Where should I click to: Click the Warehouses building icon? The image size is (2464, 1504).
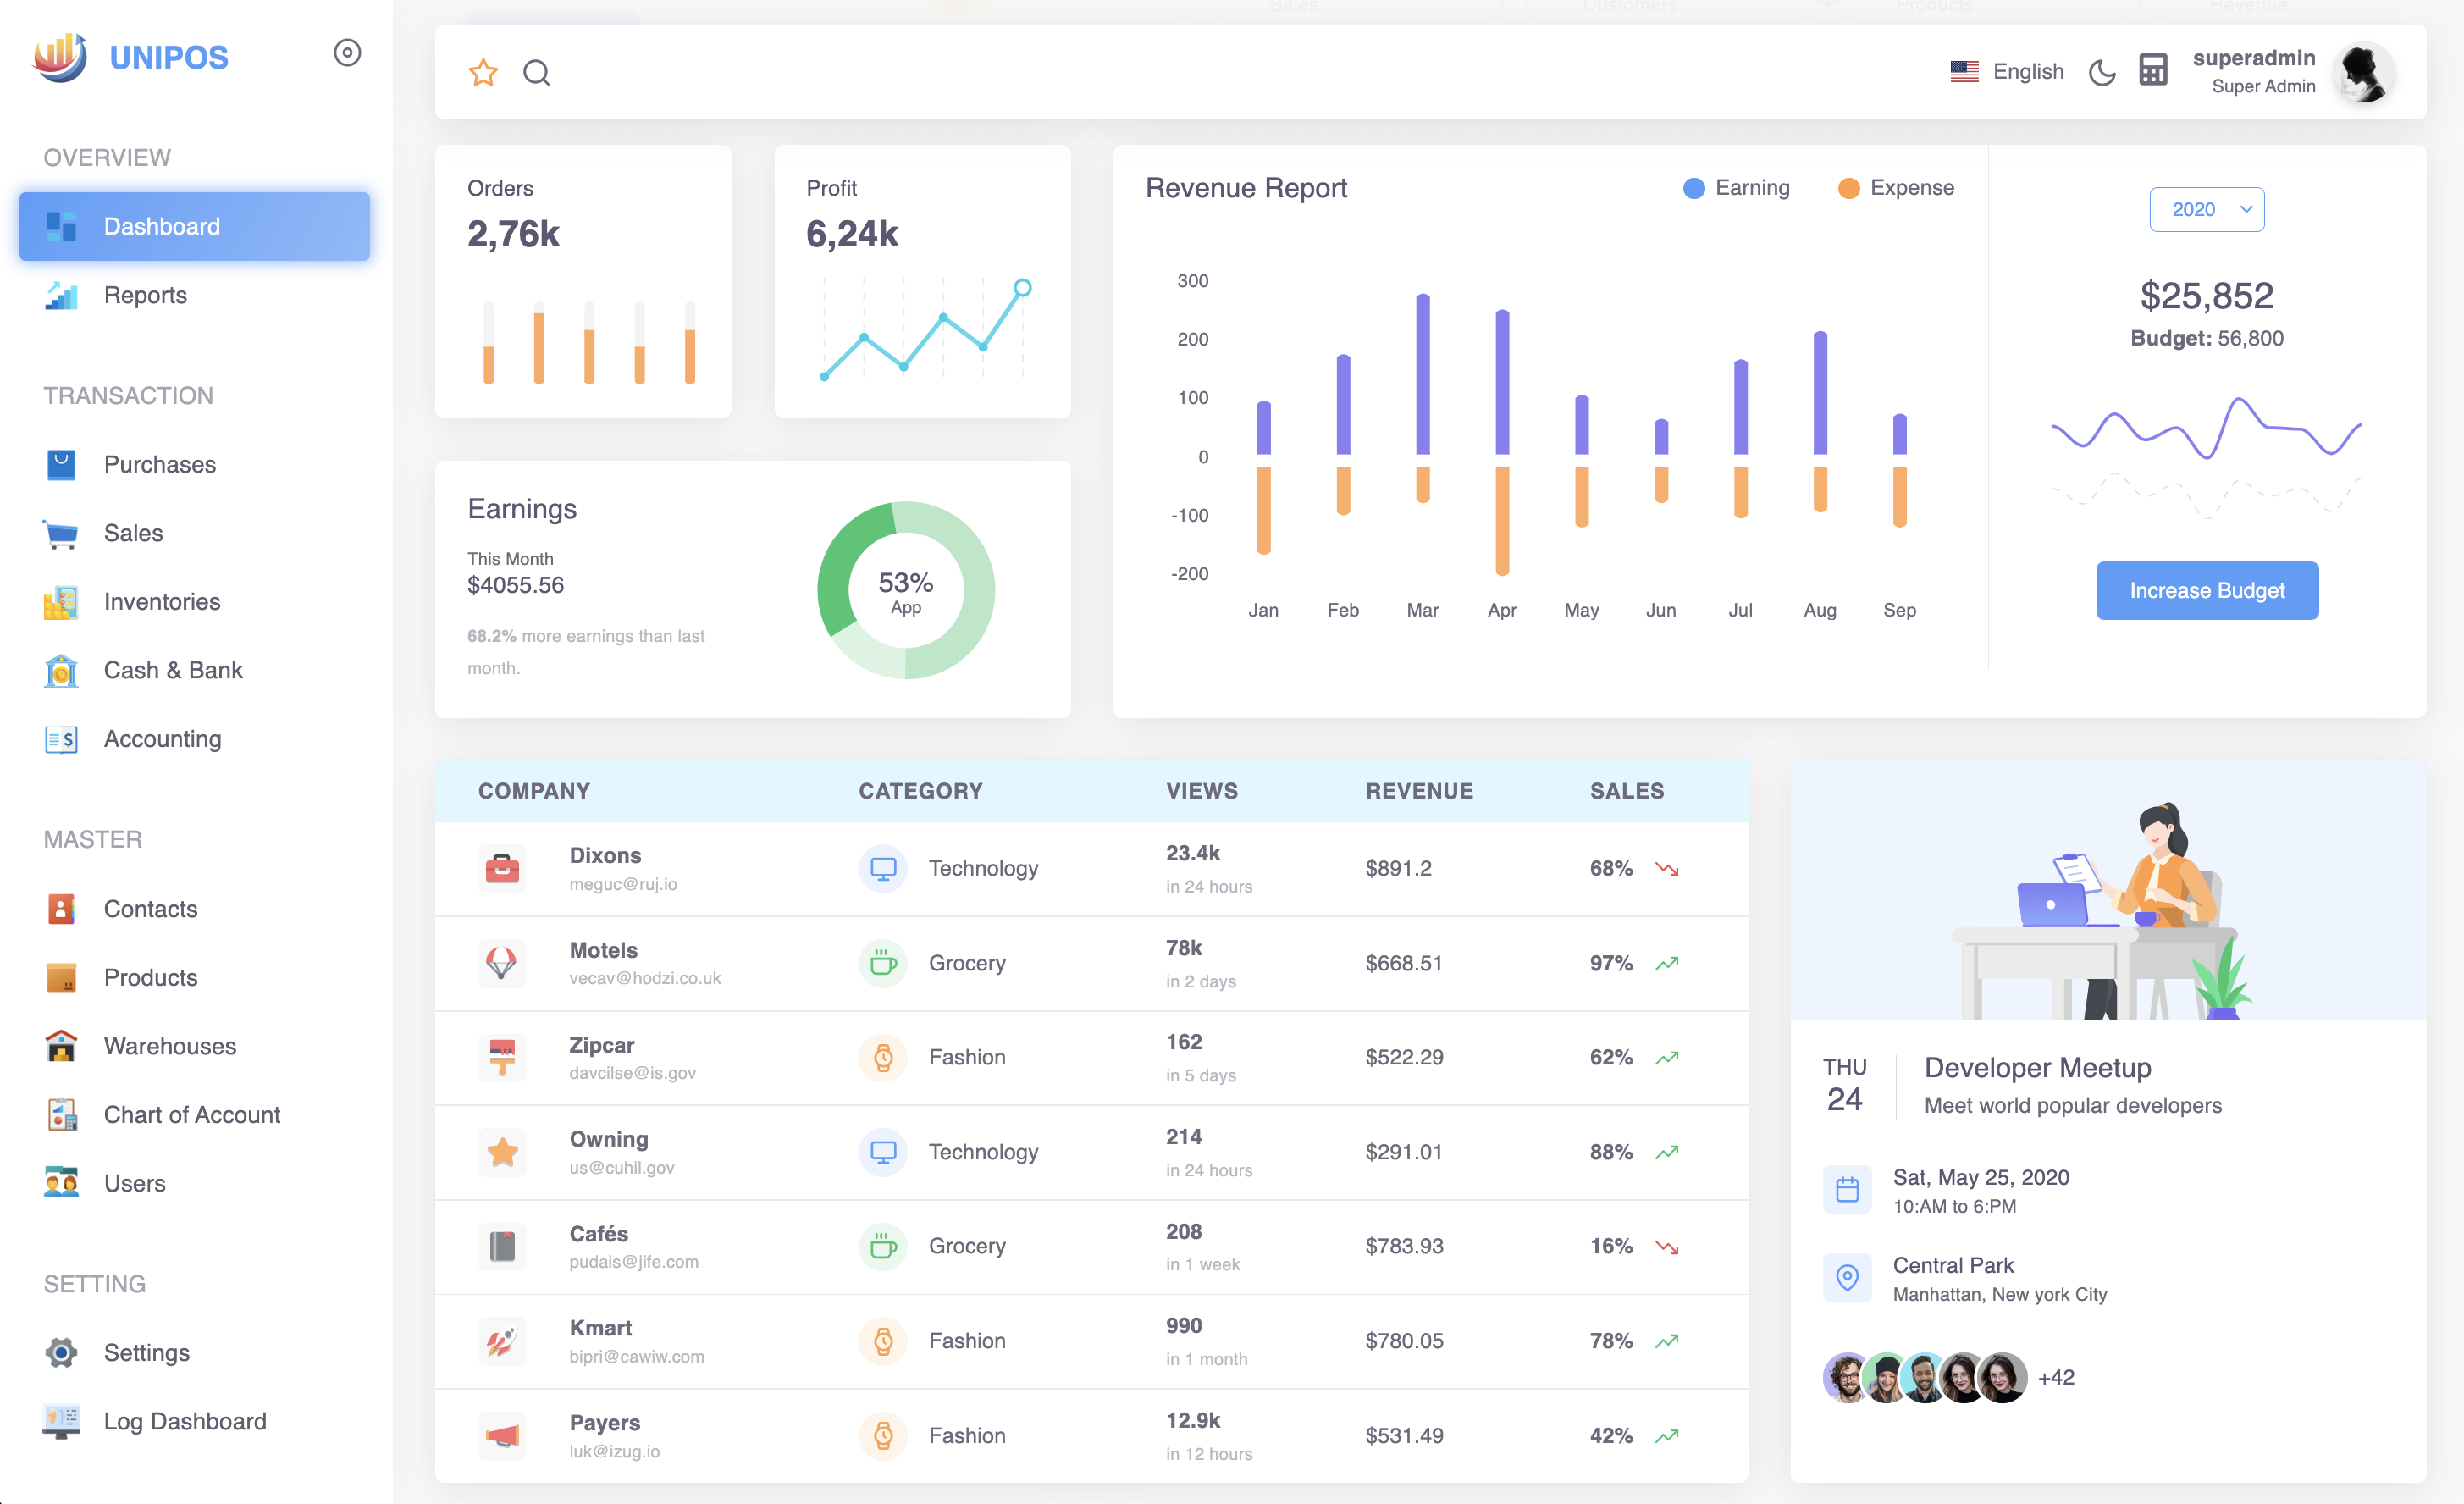click(x=61, y=1046)
